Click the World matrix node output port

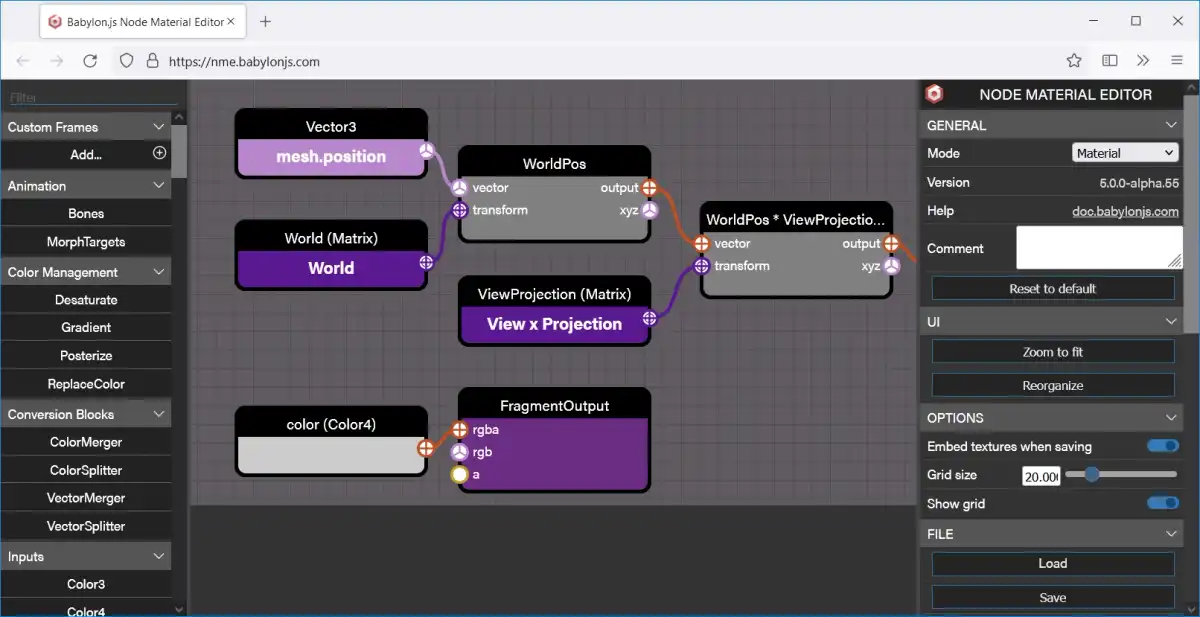426,262
